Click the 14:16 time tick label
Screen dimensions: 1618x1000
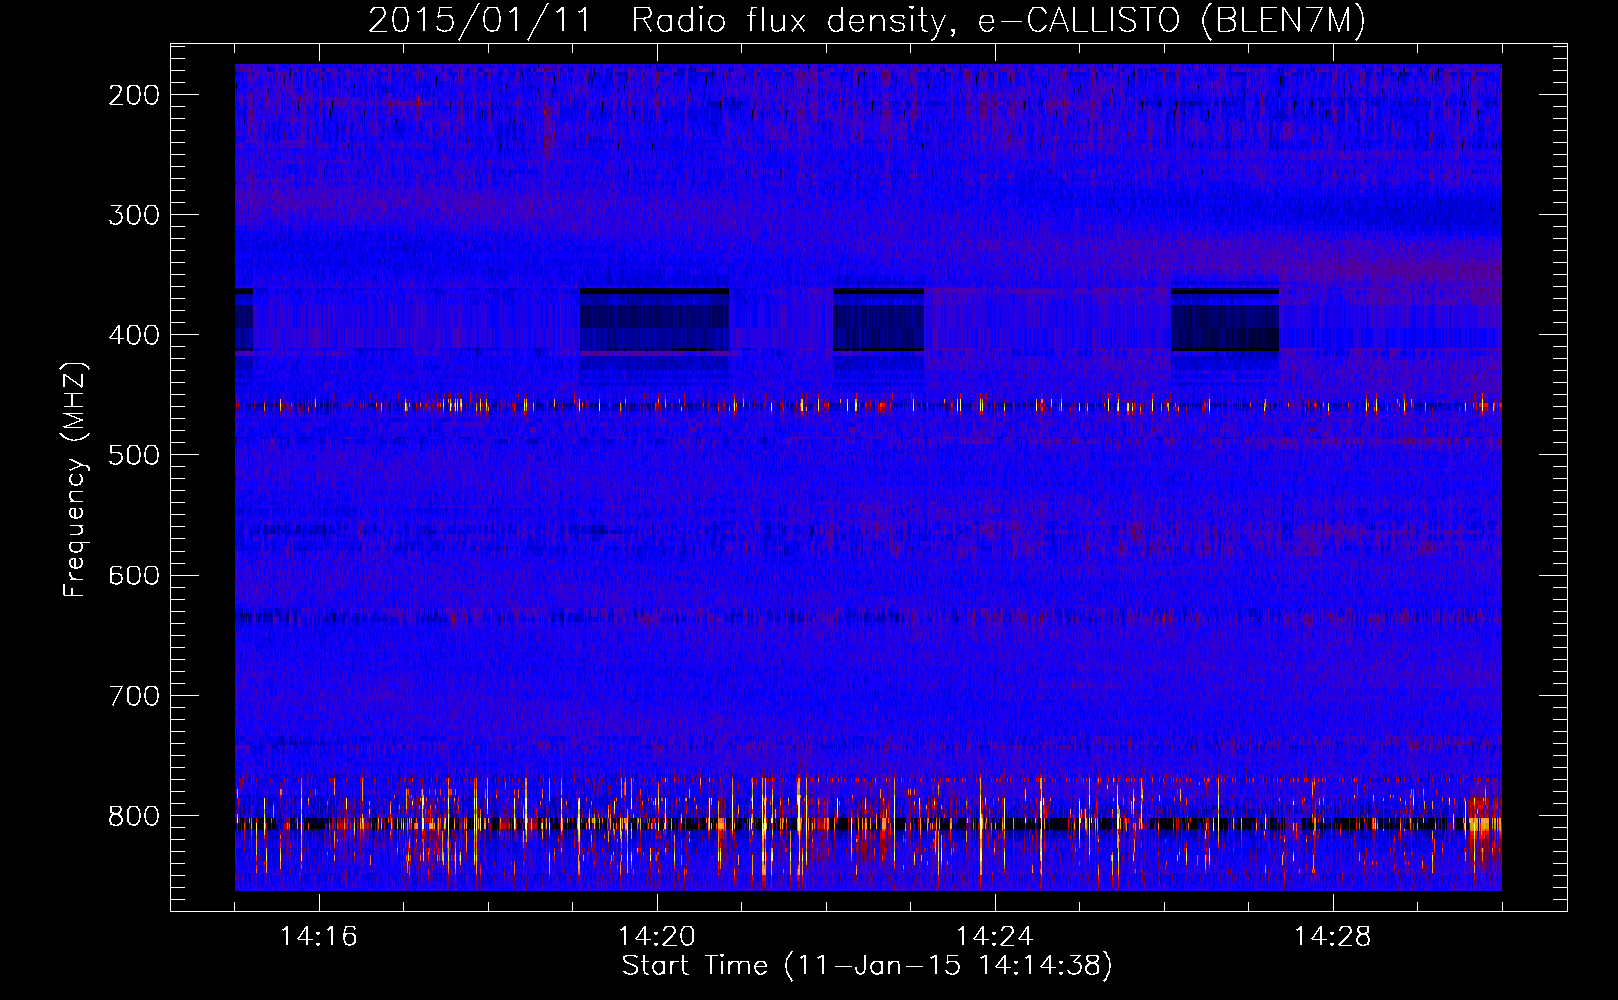(319, 937)
